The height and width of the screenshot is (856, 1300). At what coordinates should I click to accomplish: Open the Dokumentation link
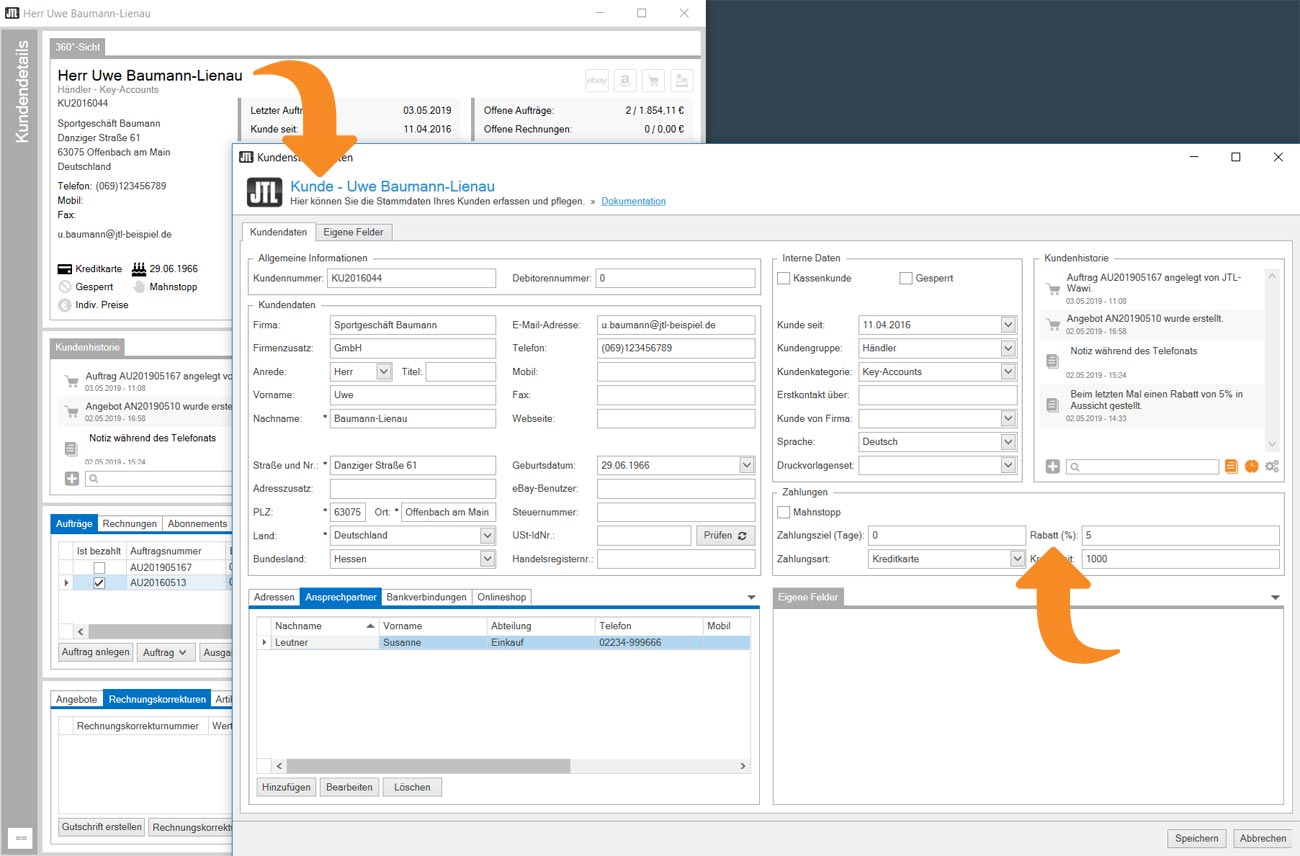tap(633, 201)
